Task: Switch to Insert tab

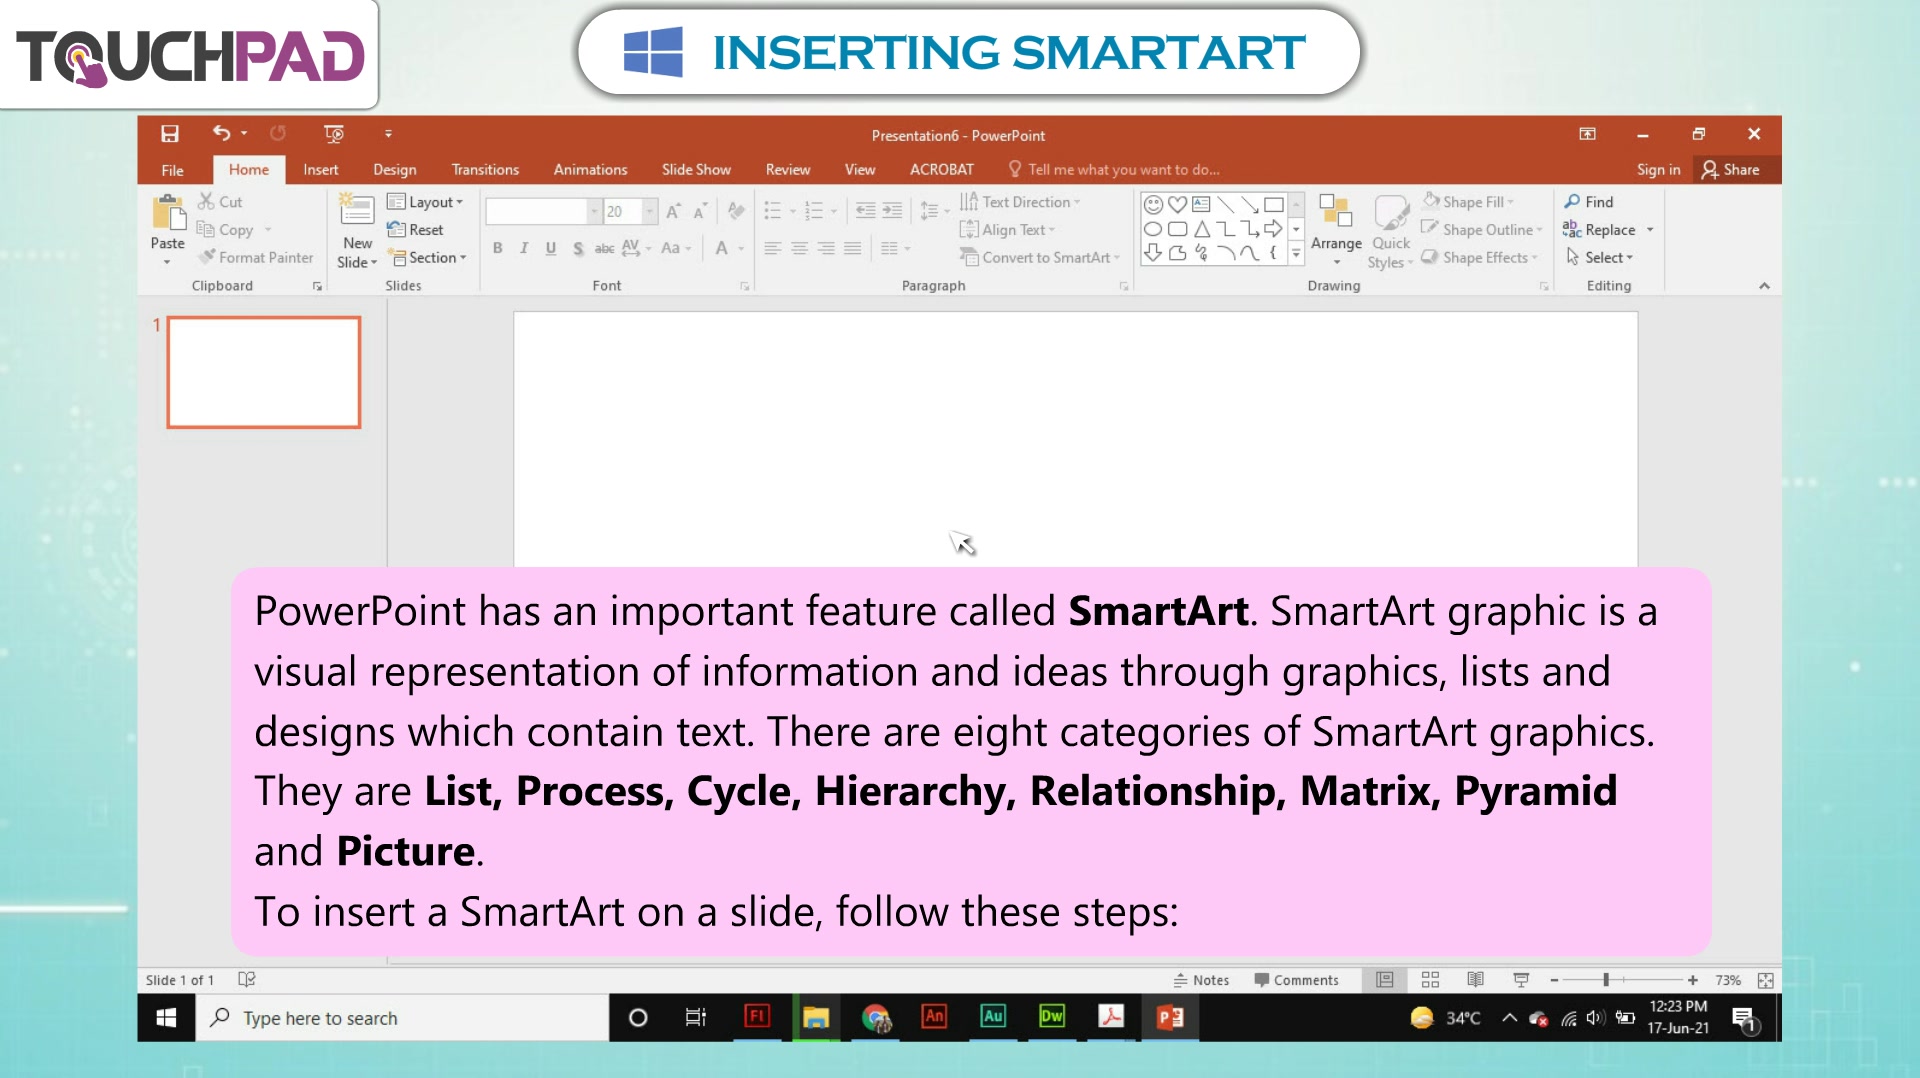Action: 321,170
